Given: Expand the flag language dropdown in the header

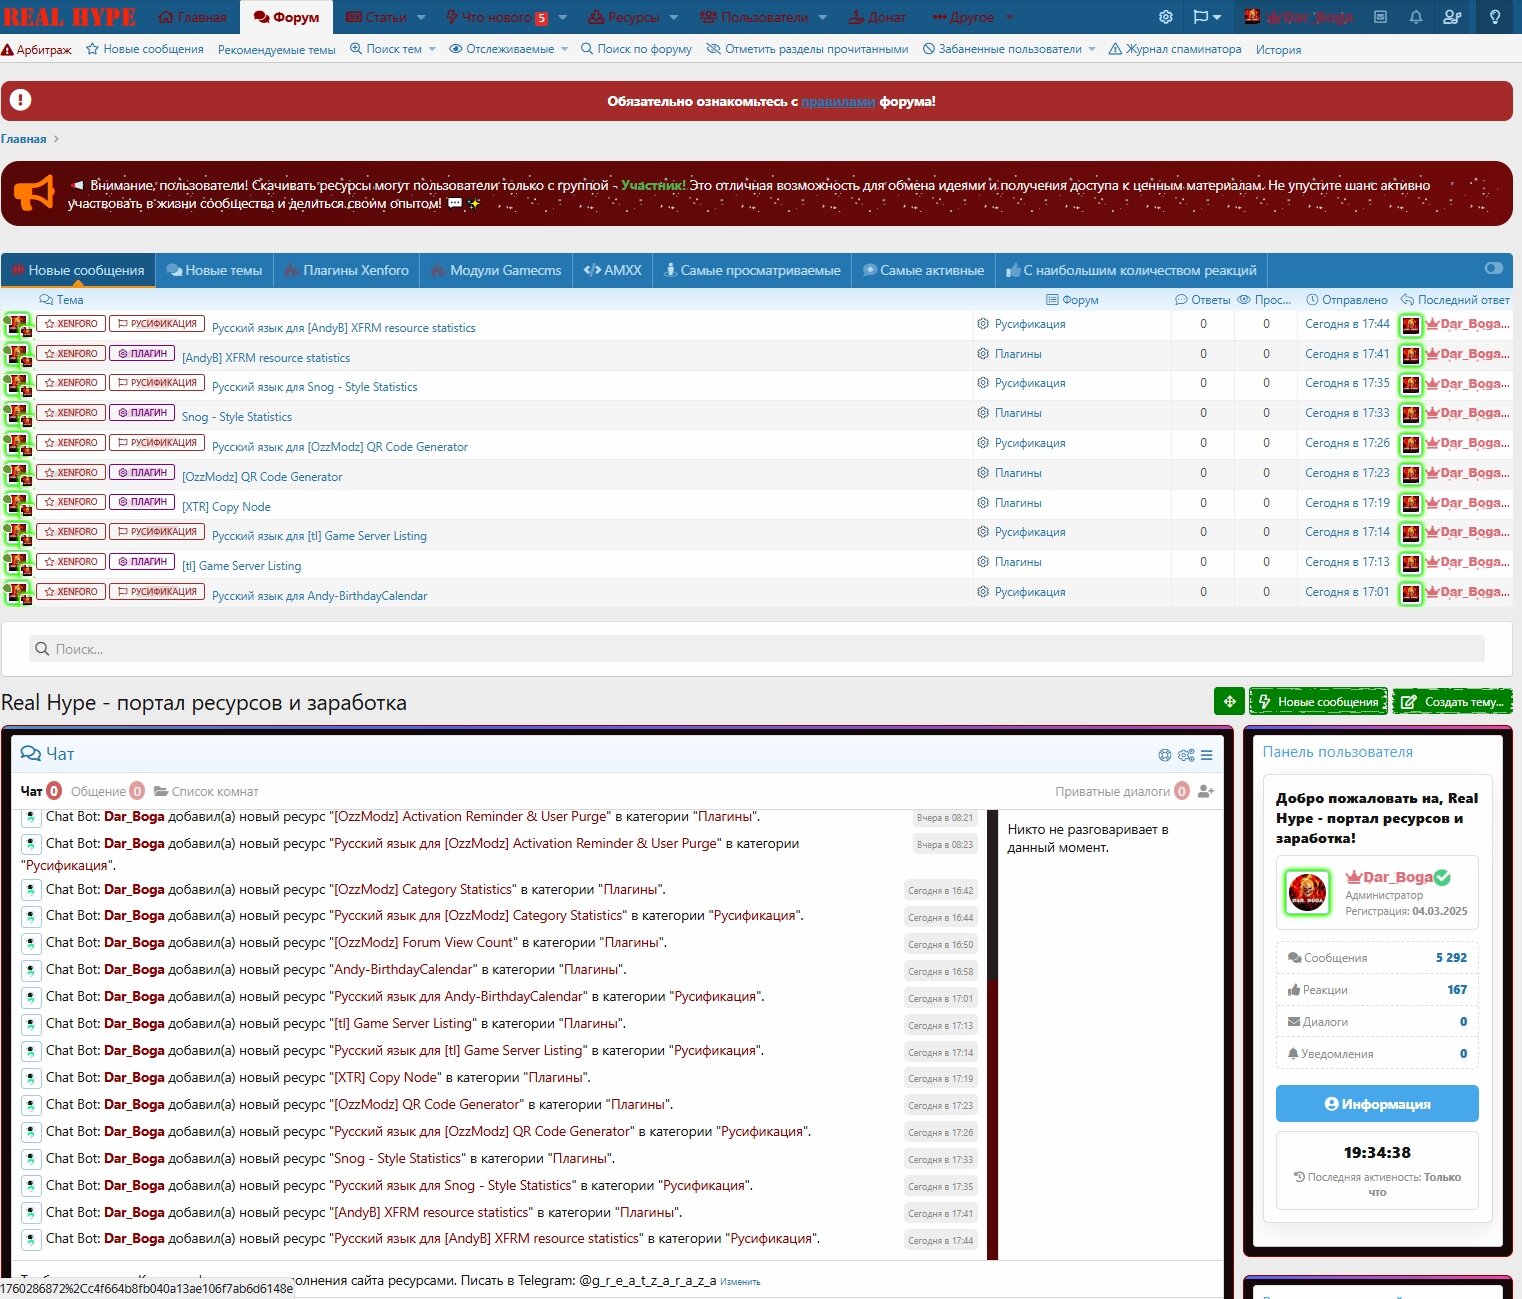Looking at the screenshot, I should point(1207,17).
